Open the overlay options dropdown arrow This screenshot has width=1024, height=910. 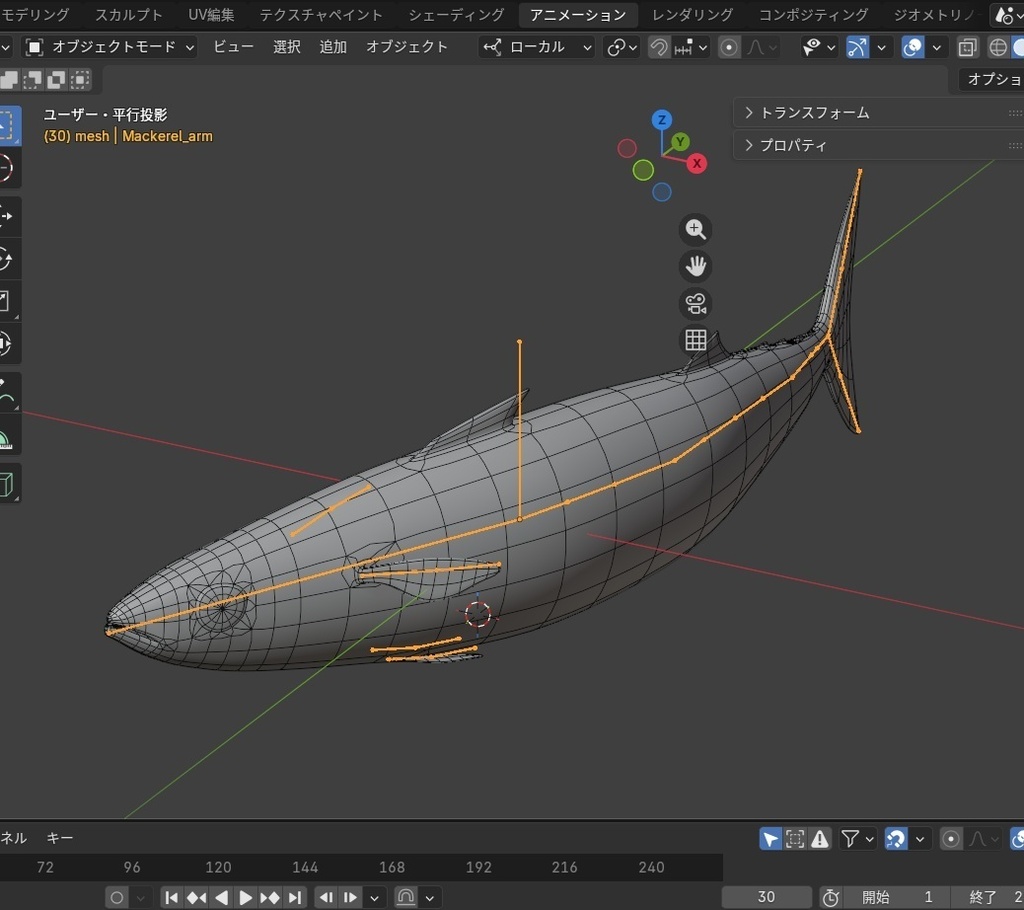(x=936, y=47)
